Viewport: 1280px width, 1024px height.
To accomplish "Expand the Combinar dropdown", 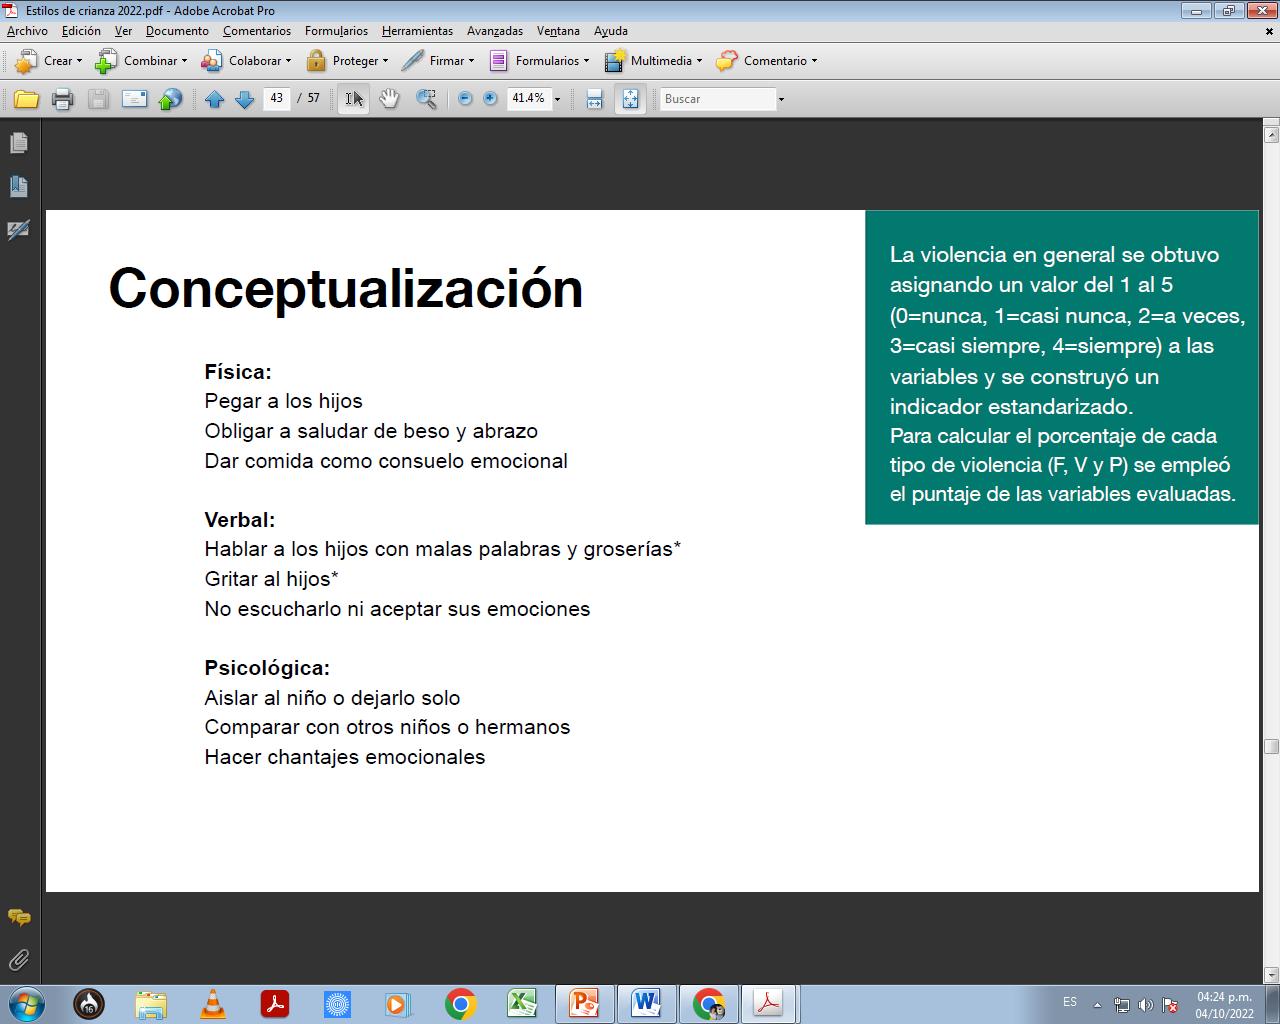I will pyautogui.click(x=141, y=61).
